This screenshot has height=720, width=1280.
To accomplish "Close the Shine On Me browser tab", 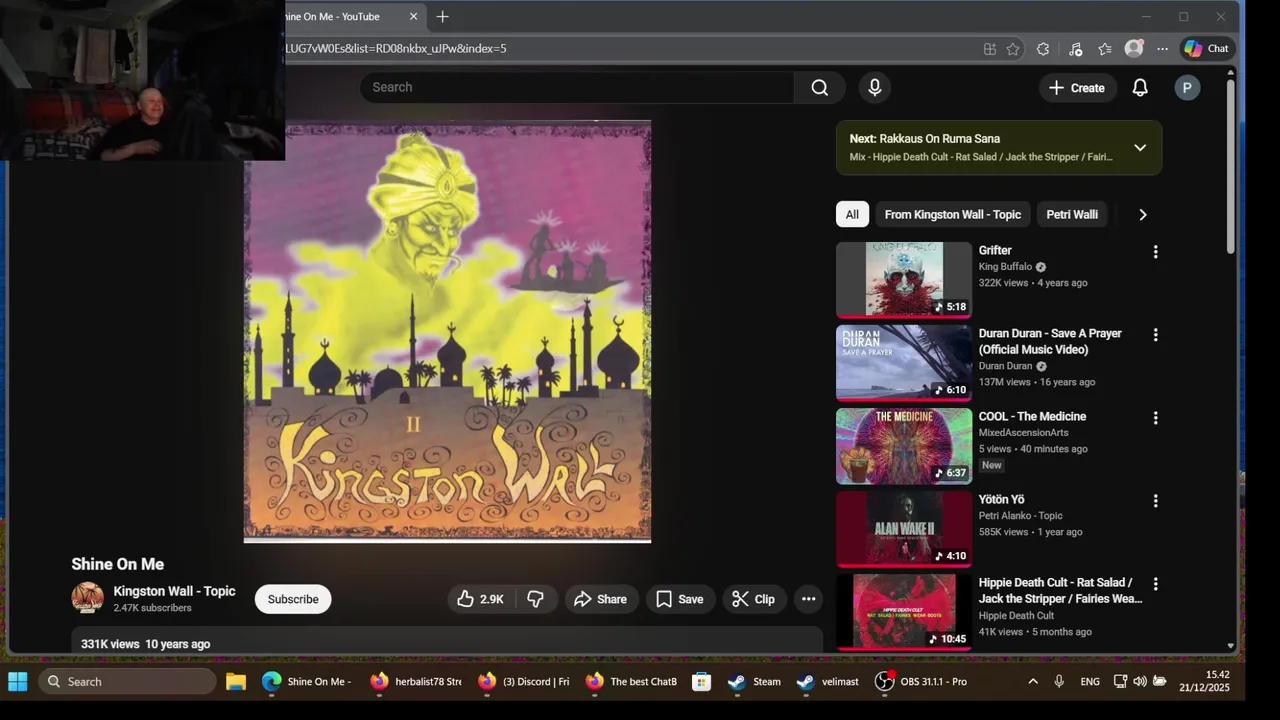I will coord(413,16).
